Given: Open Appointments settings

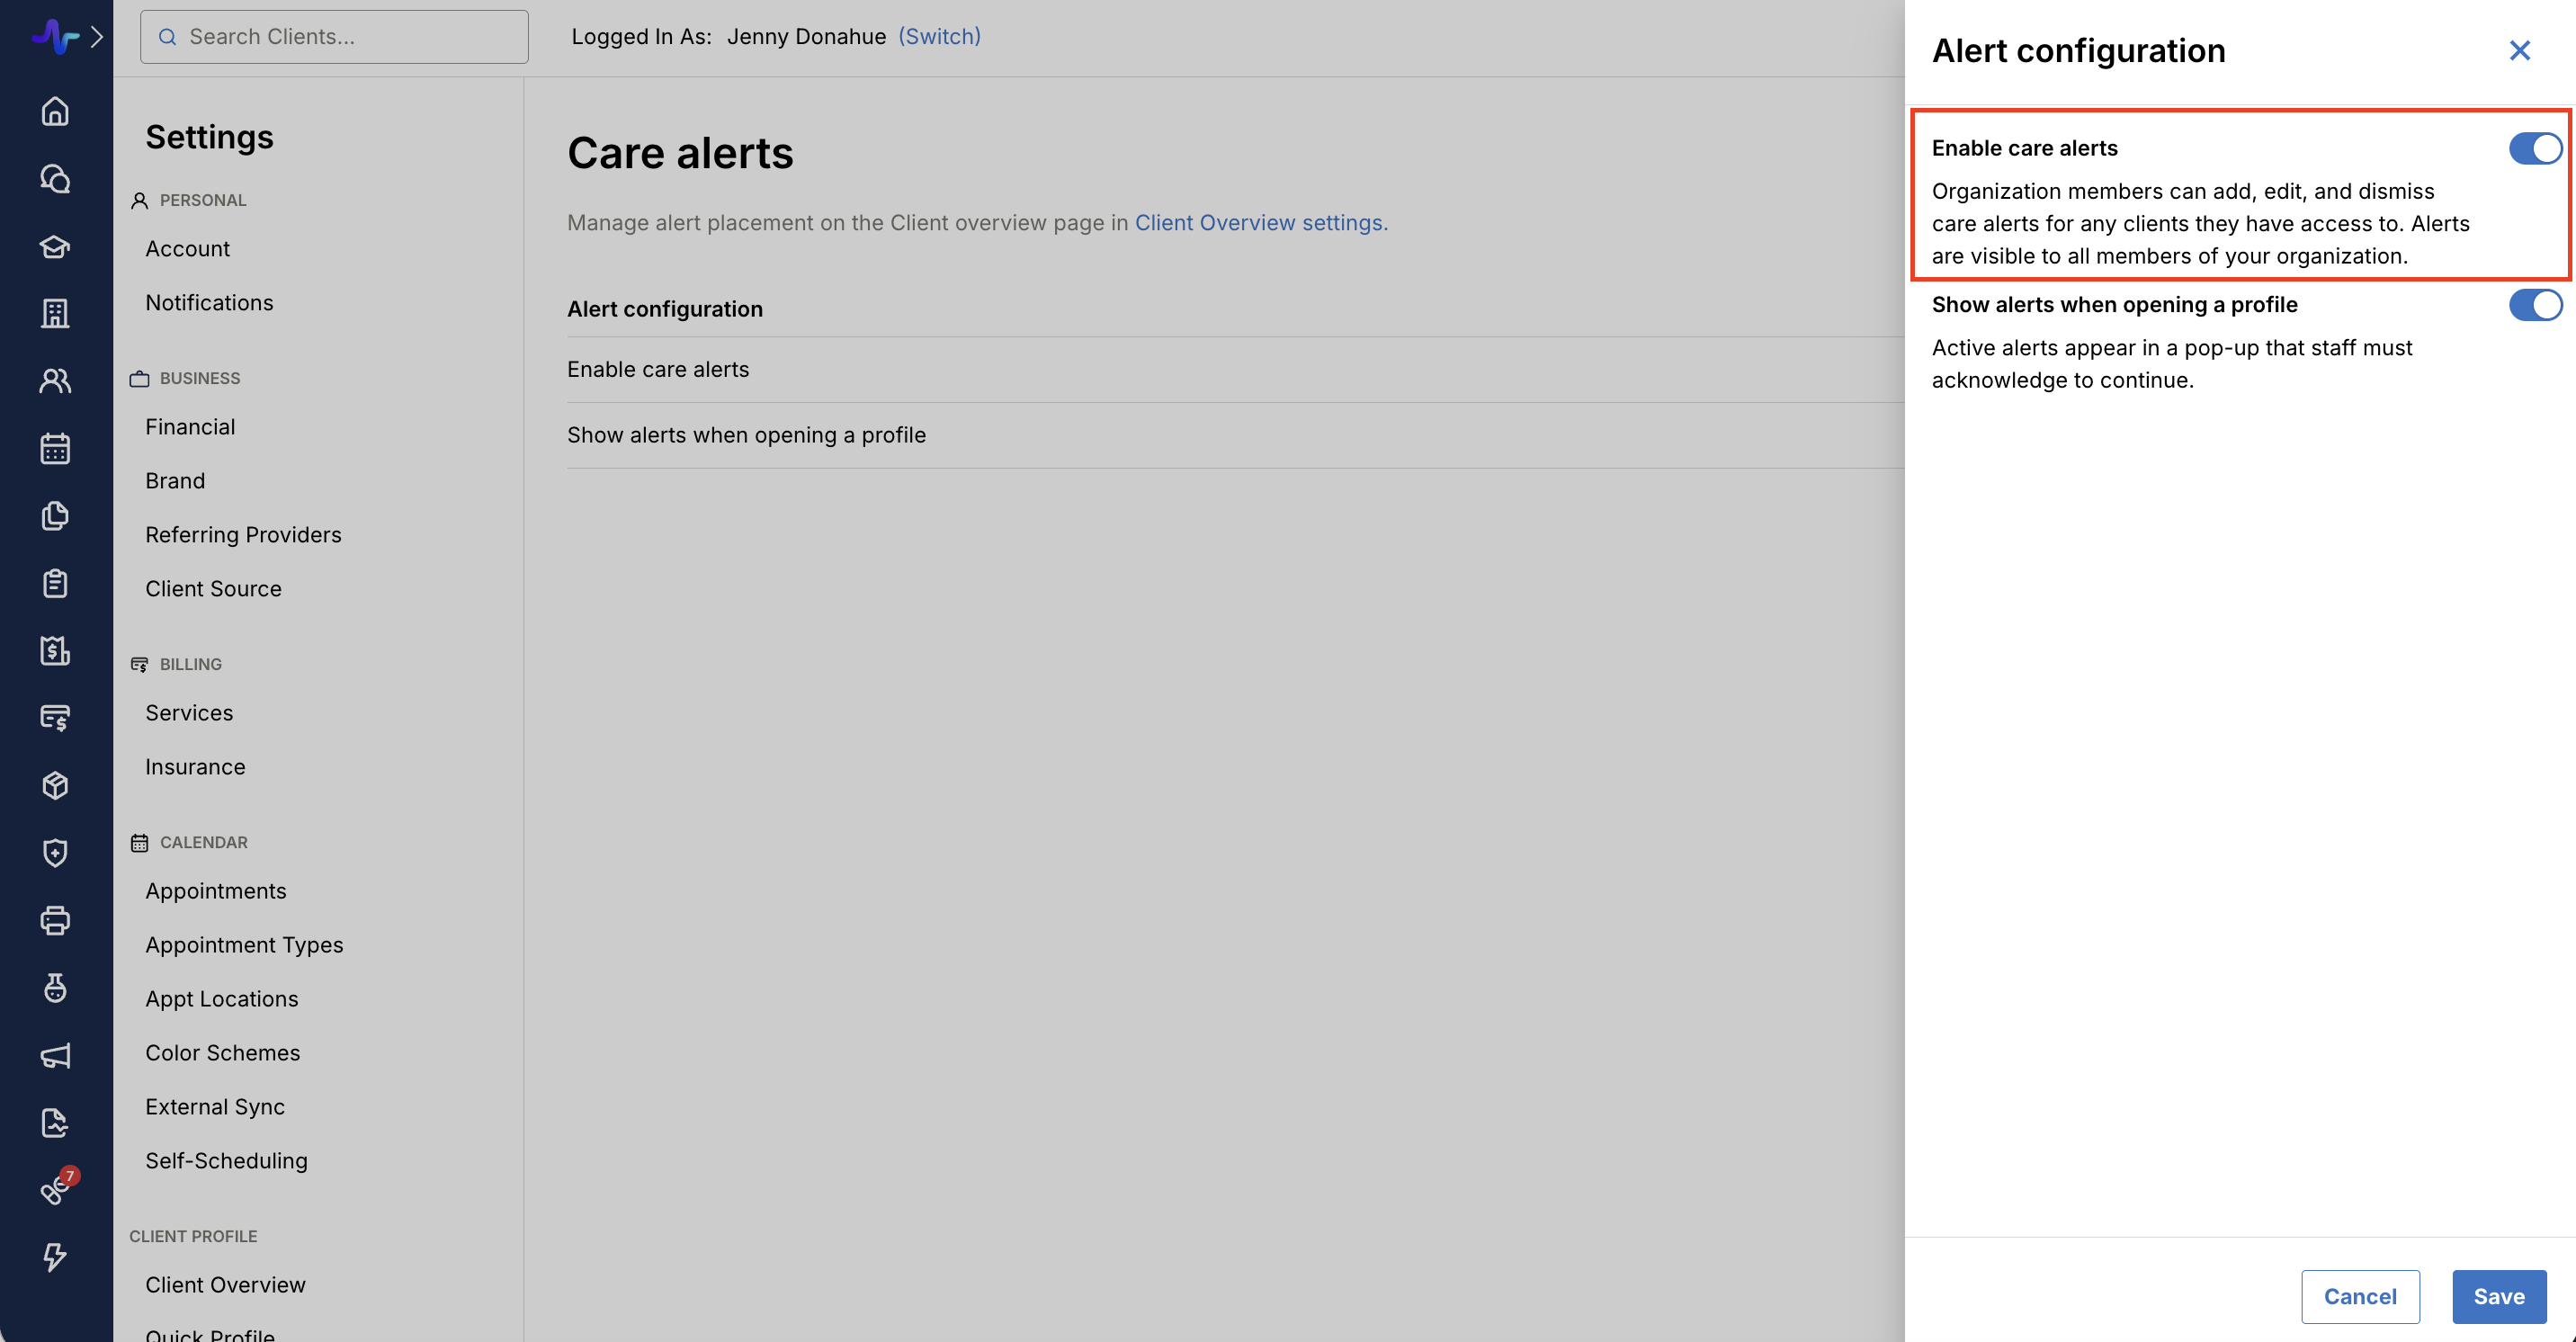Looking at the screenshot, I should coord(216,891).
